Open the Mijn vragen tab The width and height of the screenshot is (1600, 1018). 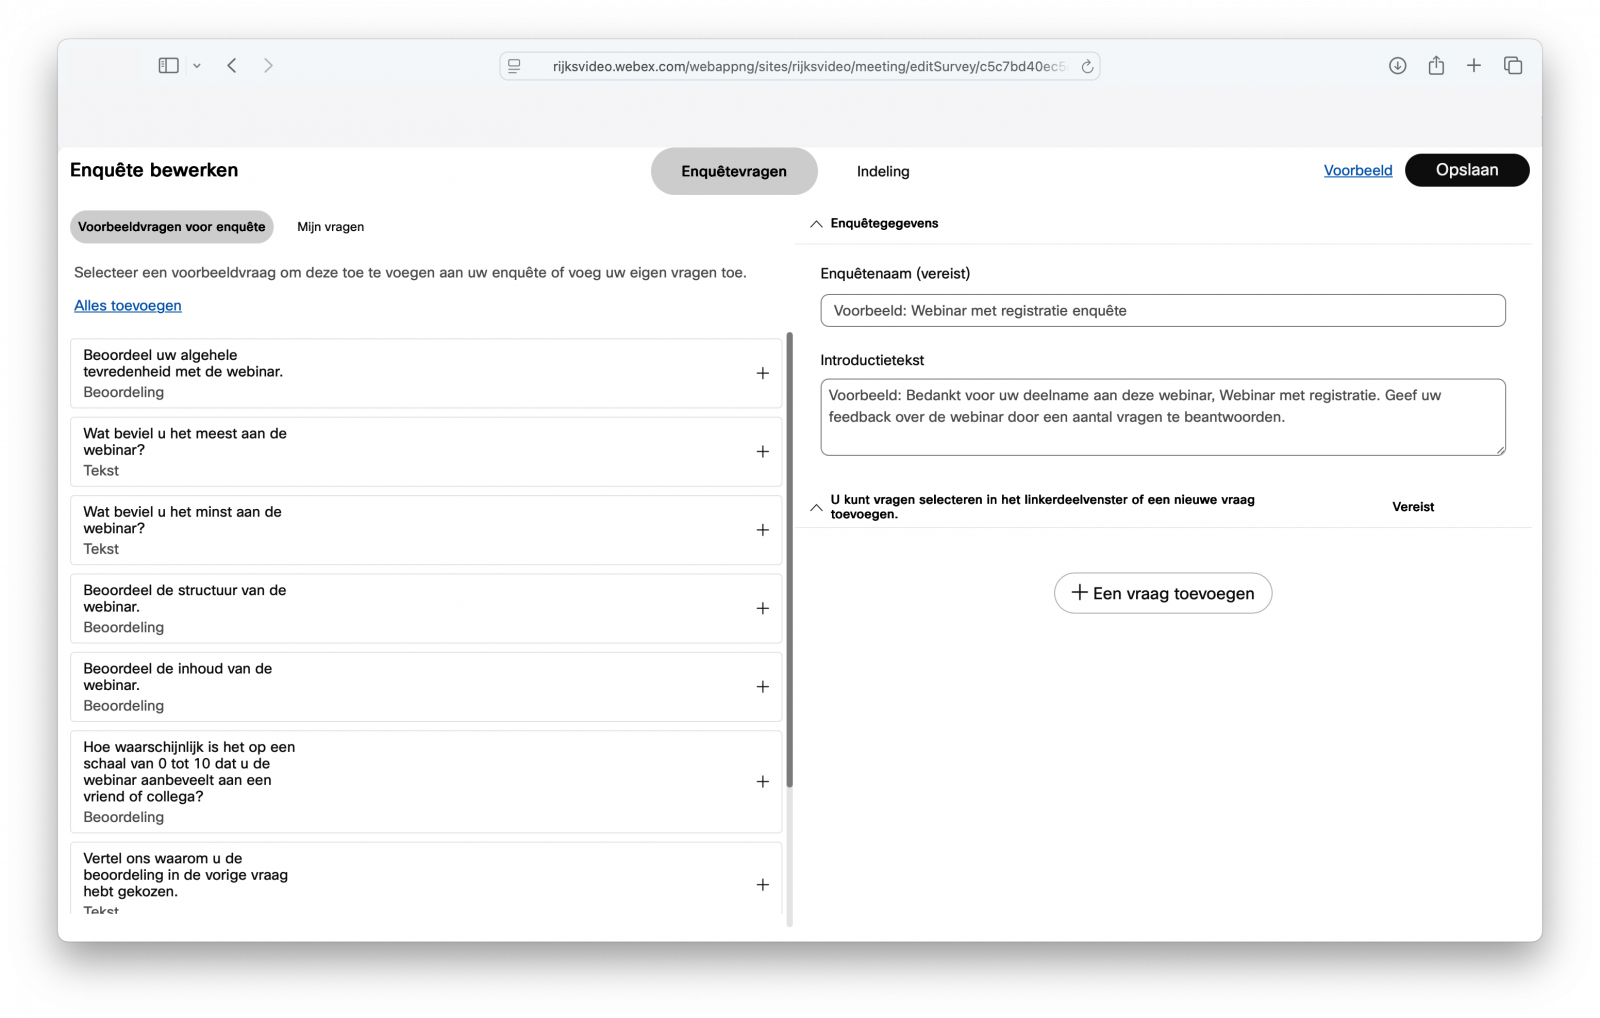[x=329, y=227]
